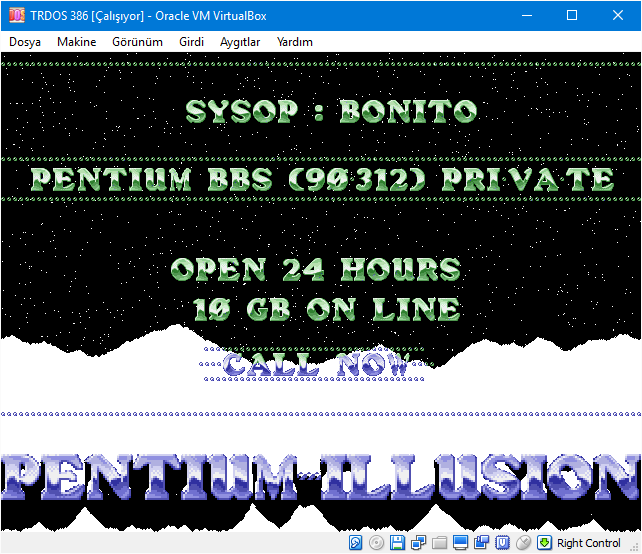Click the network adapters status icon
The width and height of the screenshot is (642, 554).
tap(418, 543)
